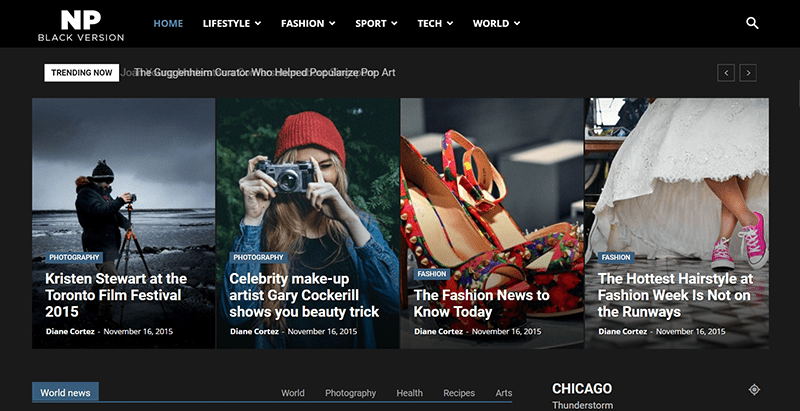Click the CHICAGO weather city name
800x411 pixels.
[x=582, y=389]
